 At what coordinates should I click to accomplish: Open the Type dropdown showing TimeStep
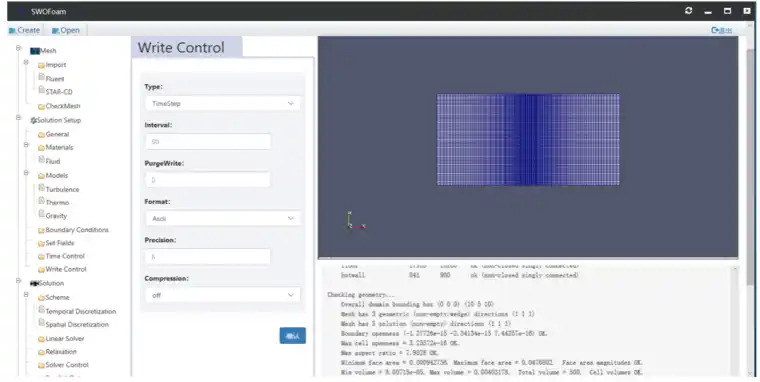(x=222, y=103)
